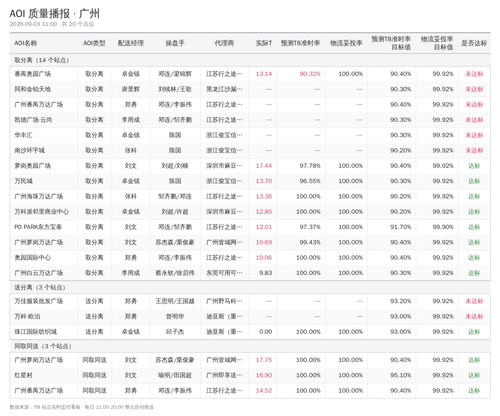Screen dimensions: 500x416
Task: Click the AOI name '珠江国际纺织城'
Action: [35, 332]
